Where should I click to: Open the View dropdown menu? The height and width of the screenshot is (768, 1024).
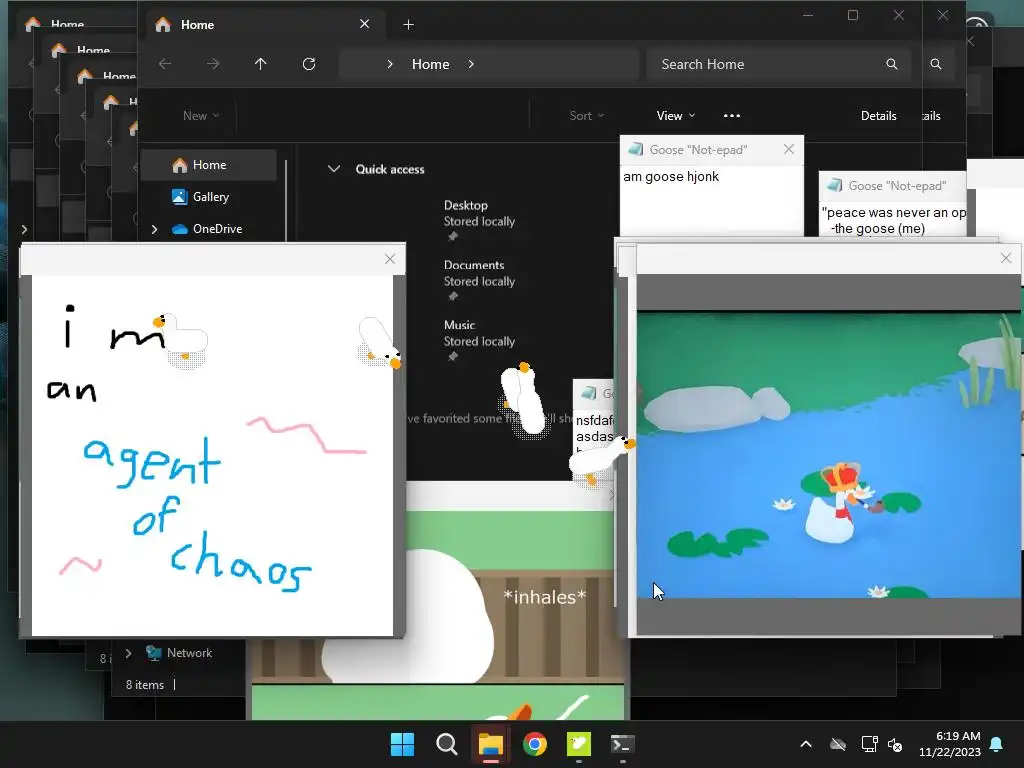[x=676, y=116]
